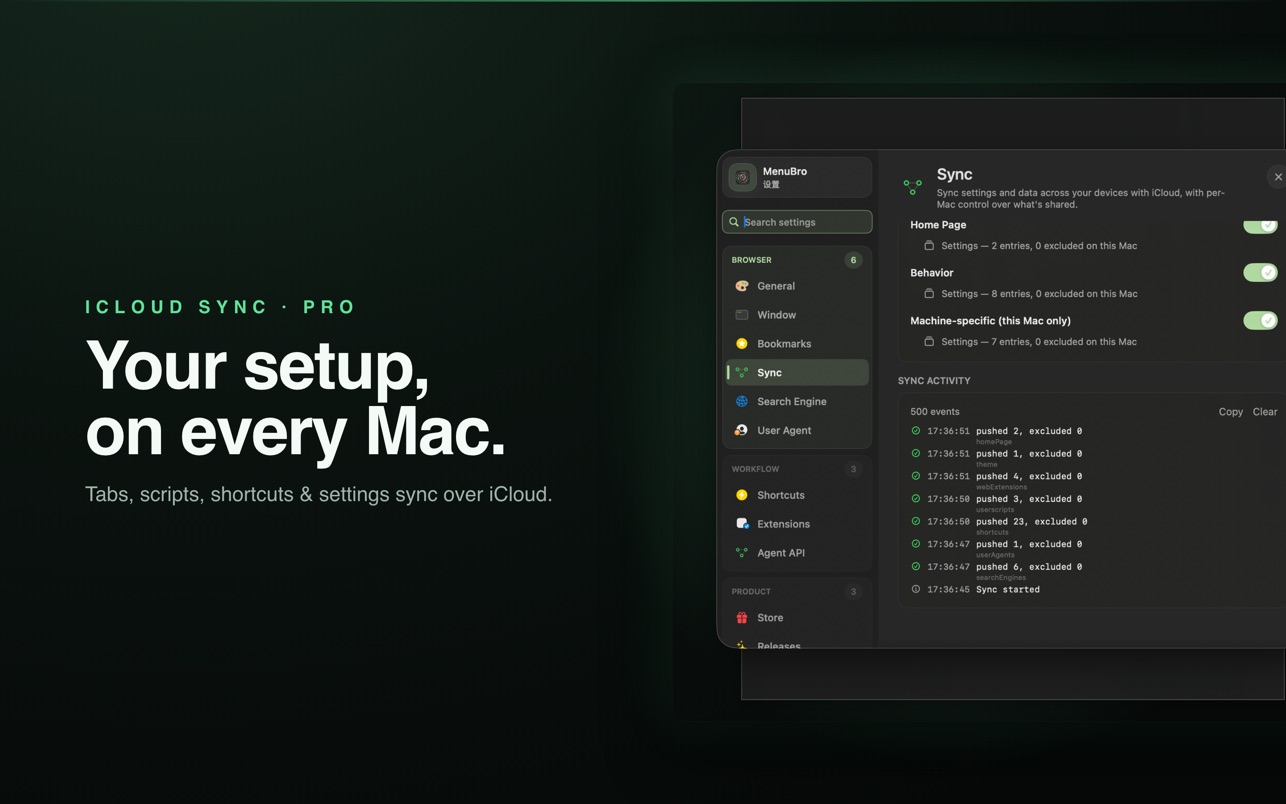This screenshot has height=804, width=1286.
Task: Select the Sync sidebar item
Action: (797, 372)
